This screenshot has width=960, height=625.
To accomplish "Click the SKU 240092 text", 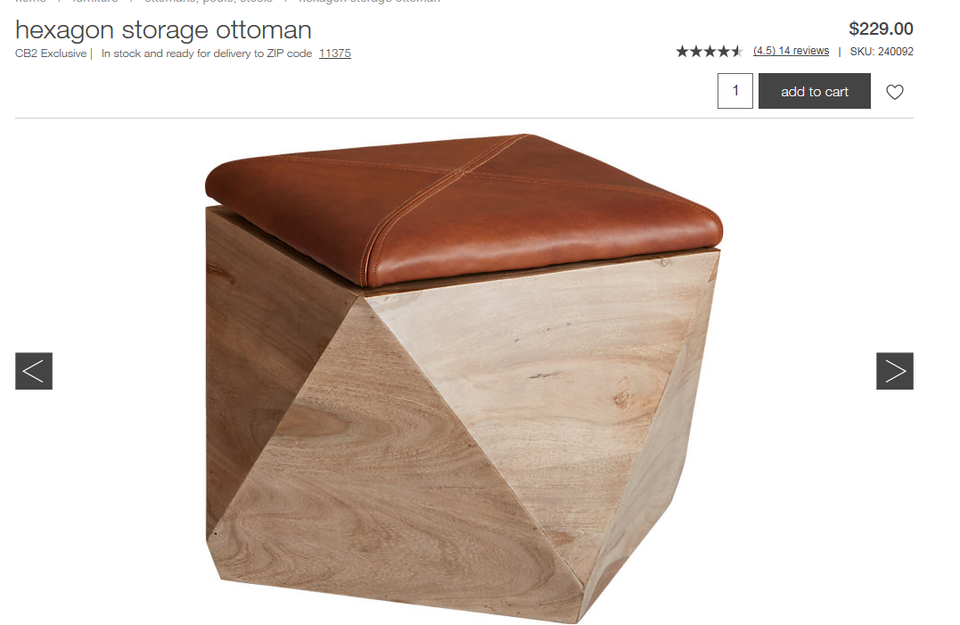I will (x=882, y=51).
